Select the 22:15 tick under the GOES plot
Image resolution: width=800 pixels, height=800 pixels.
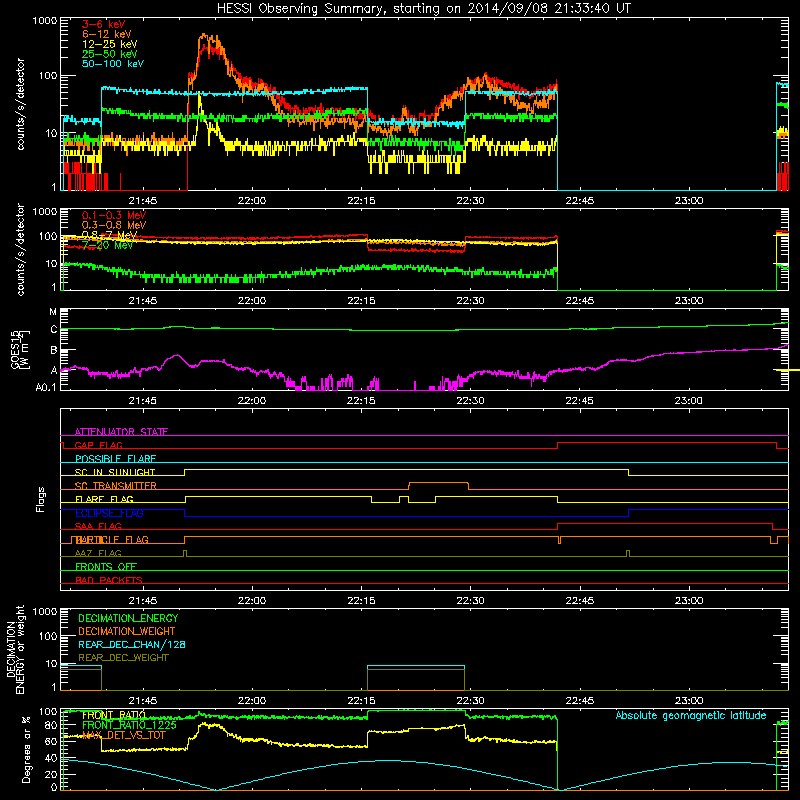(361, 401)
